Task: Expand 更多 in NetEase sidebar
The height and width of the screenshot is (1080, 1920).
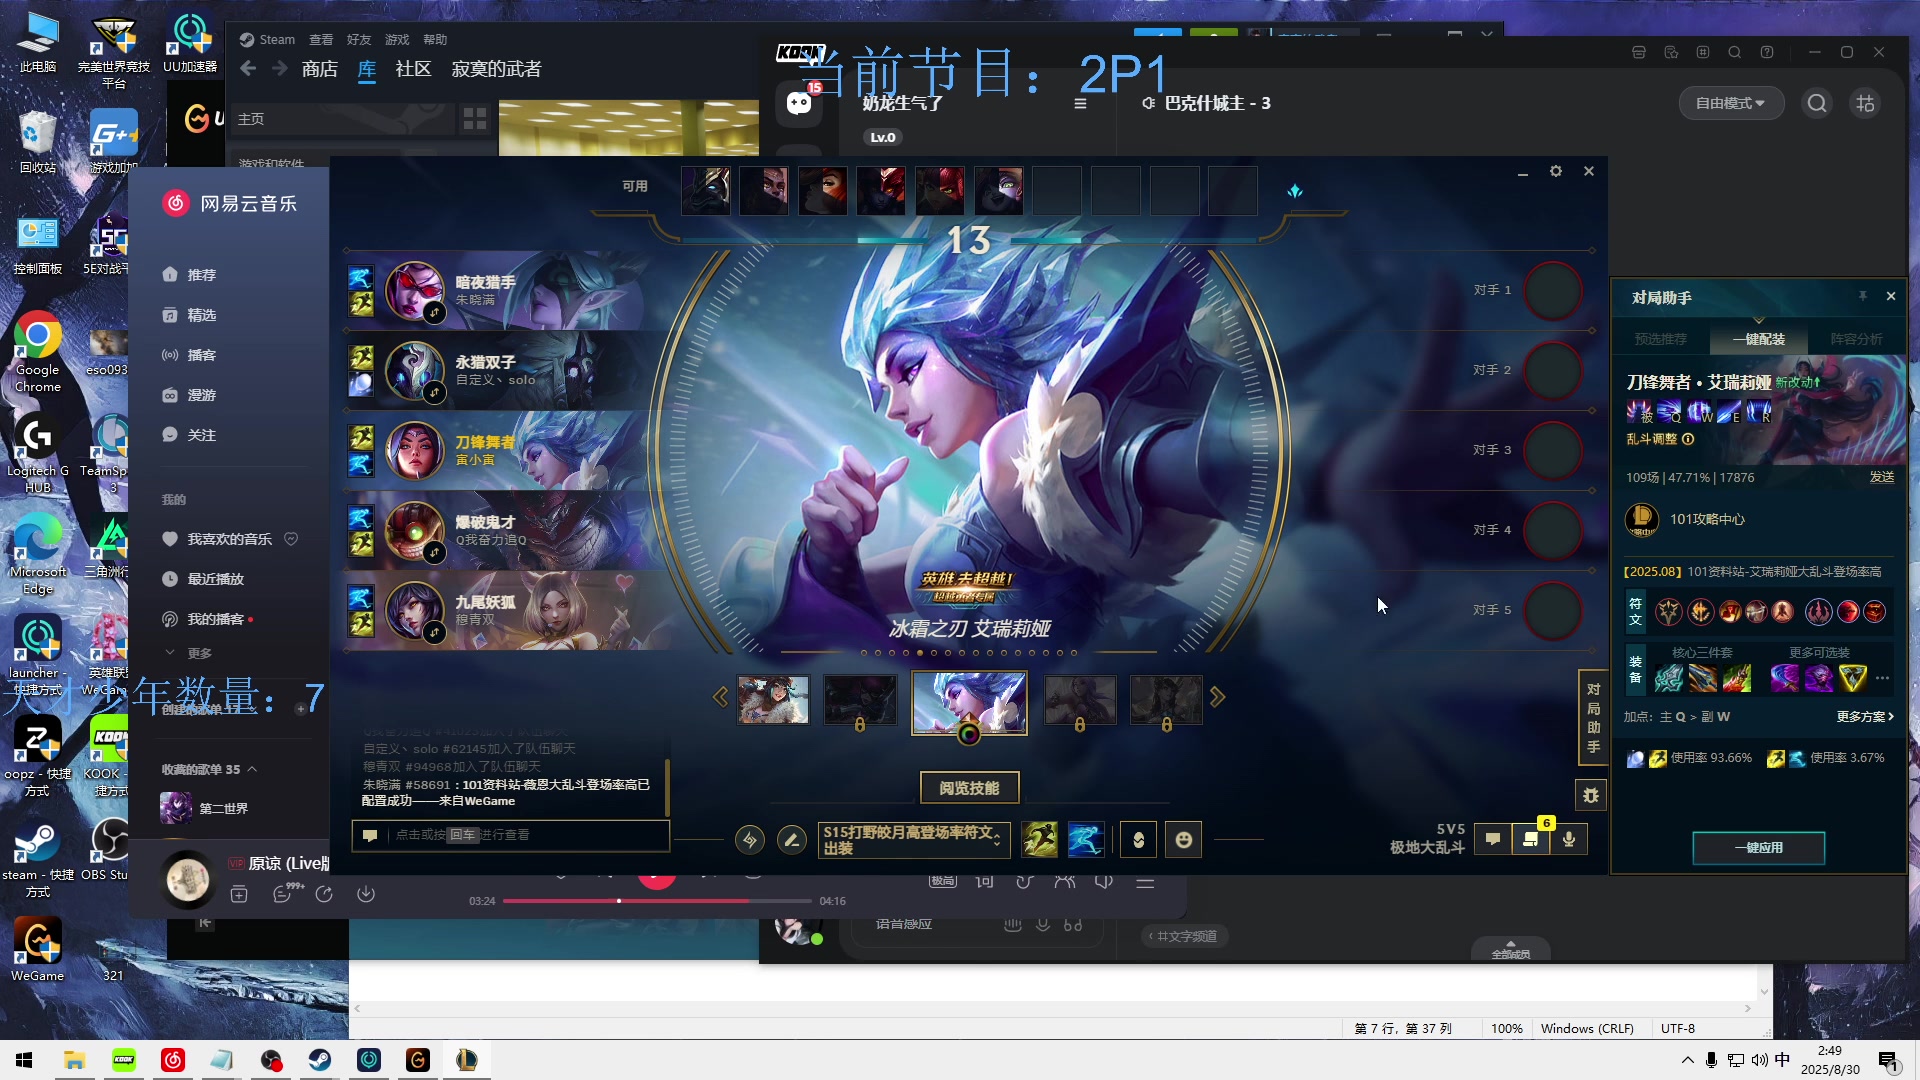Action: 188,653
